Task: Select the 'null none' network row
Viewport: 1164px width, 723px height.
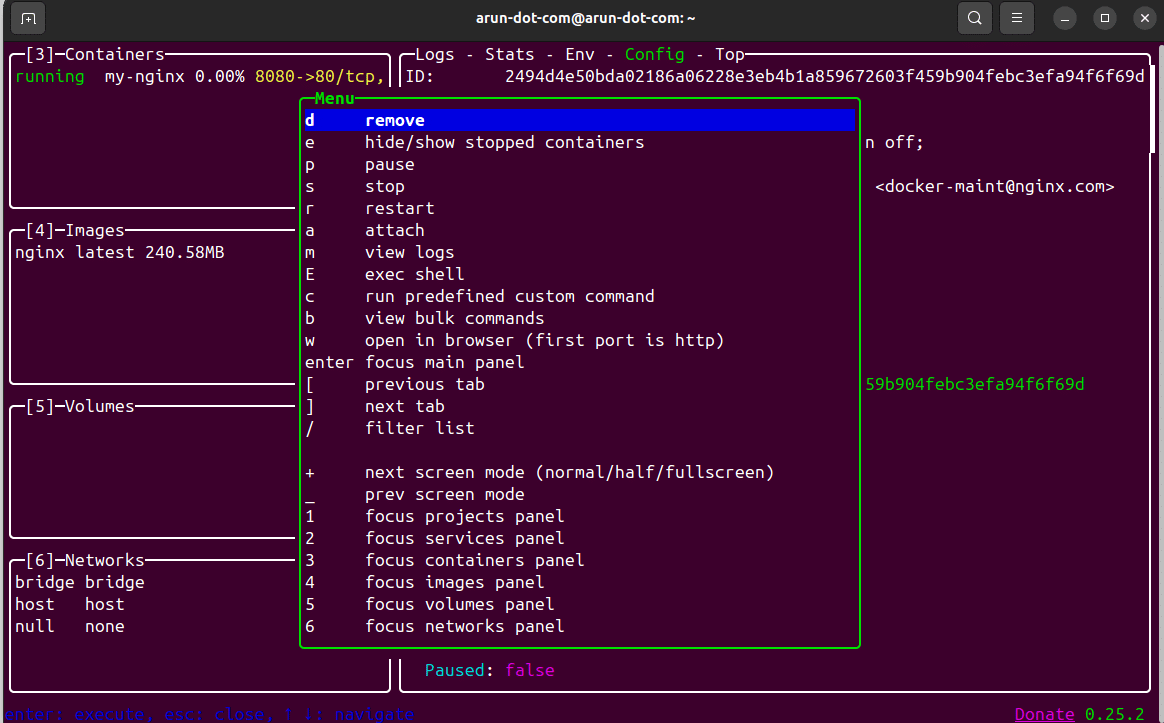Action: [70, 627]
